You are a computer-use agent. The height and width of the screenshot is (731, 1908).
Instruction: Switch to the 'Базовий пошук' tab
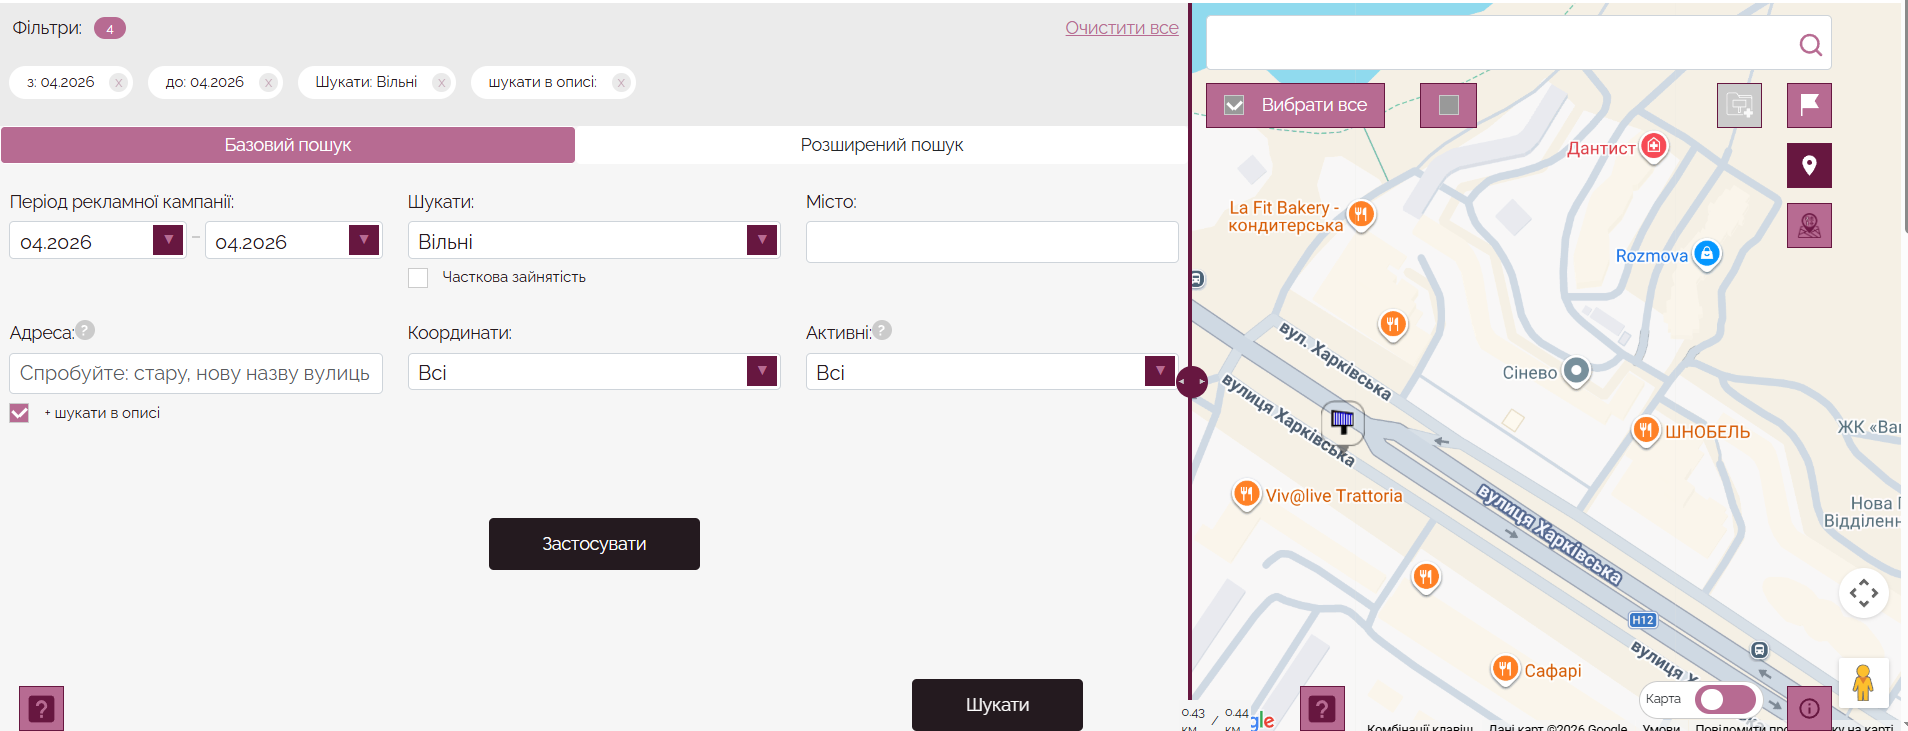(288, 145)
